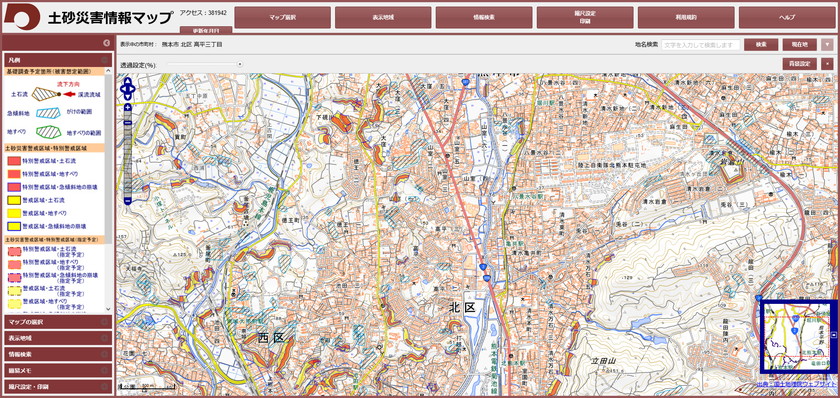
Task: Open the ヘルプ top menu
Action: click(787, 18)
